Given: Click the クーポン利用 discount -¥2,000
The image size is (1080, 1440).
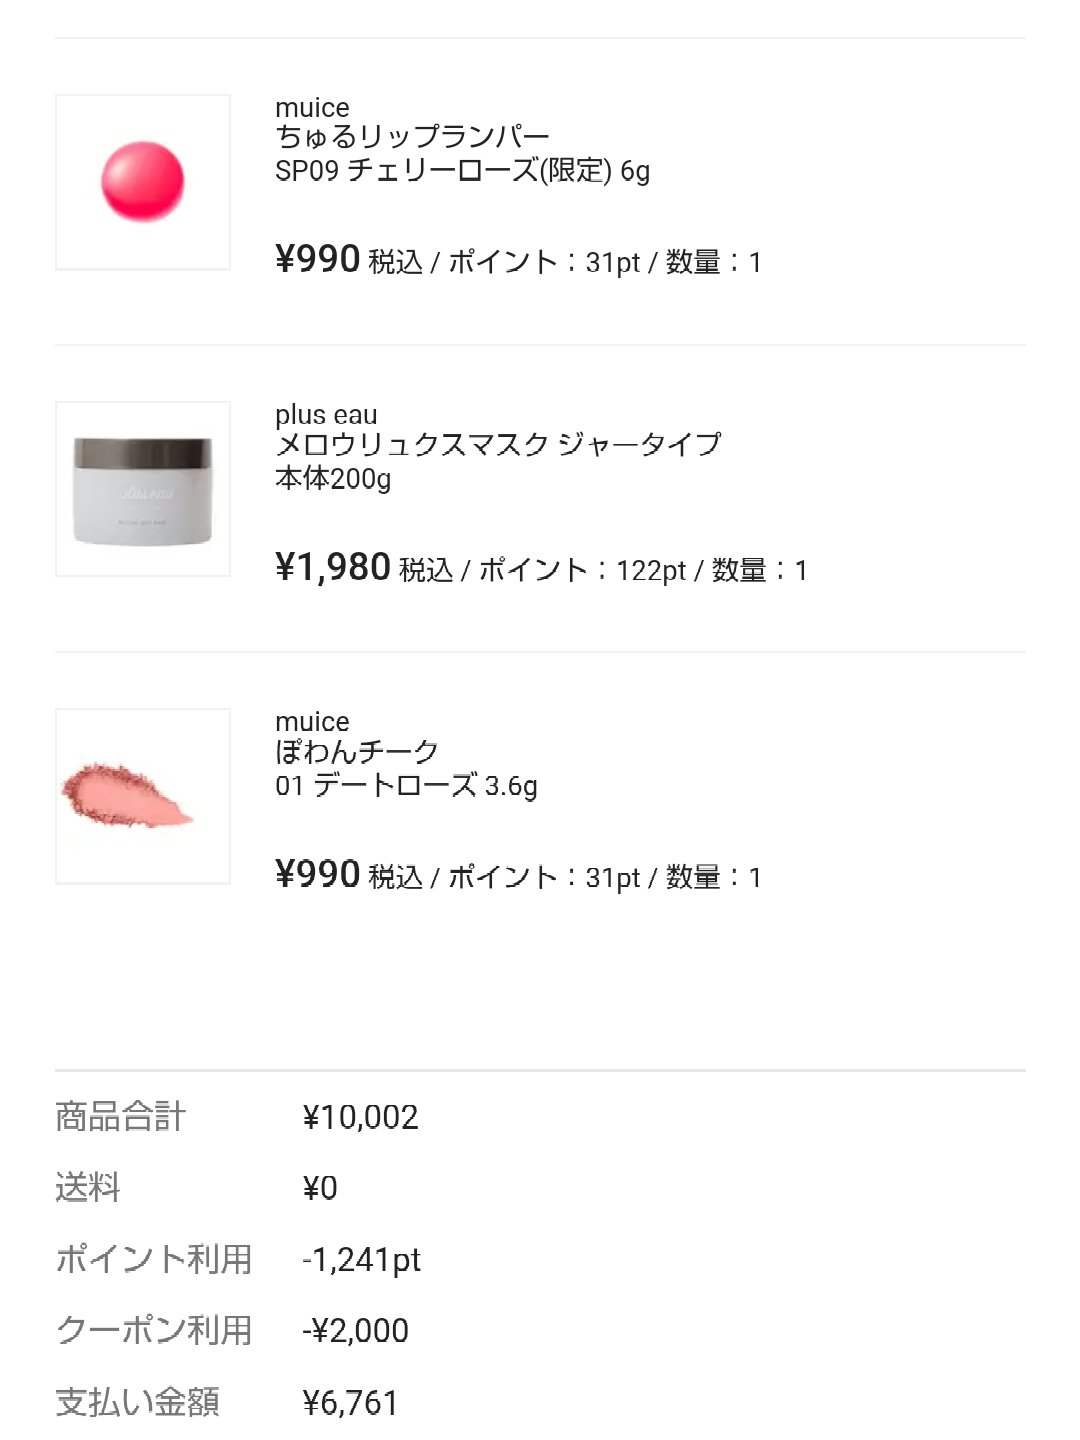Looking at the screenshot, I should coord(355,1331).
